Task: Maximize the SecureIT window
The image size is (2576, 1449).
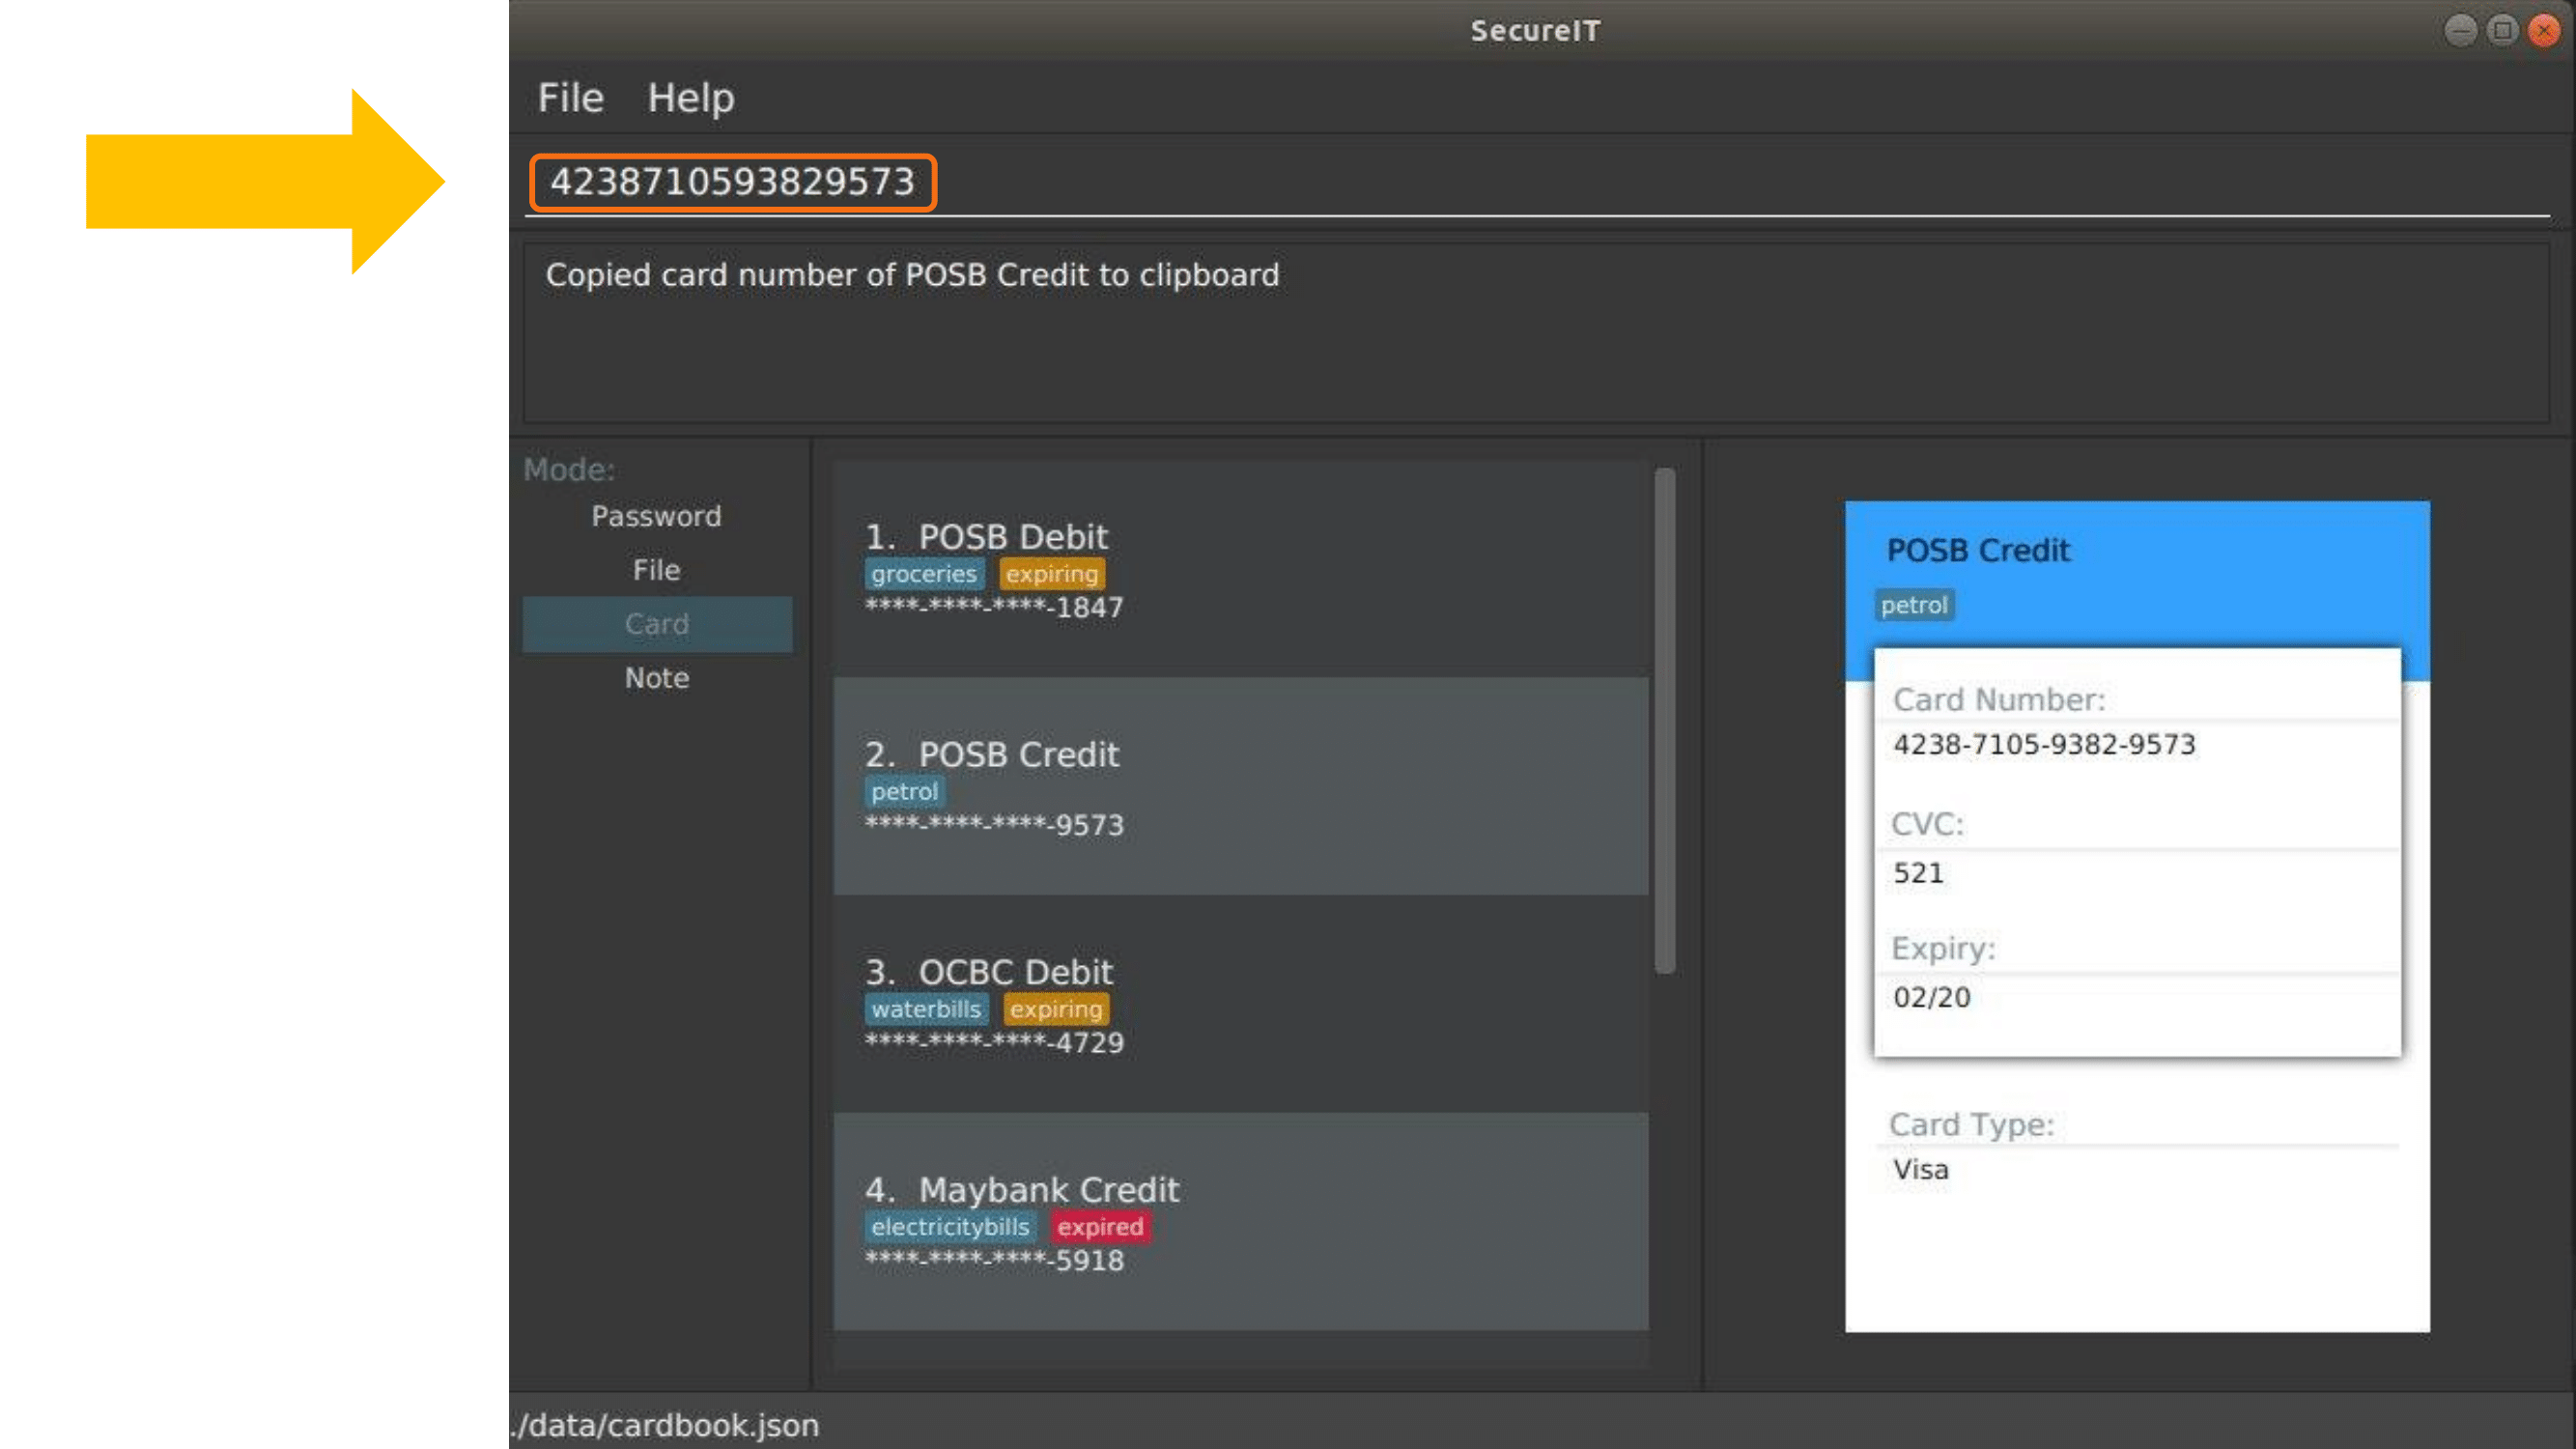Action: [x=2502, y=30]
